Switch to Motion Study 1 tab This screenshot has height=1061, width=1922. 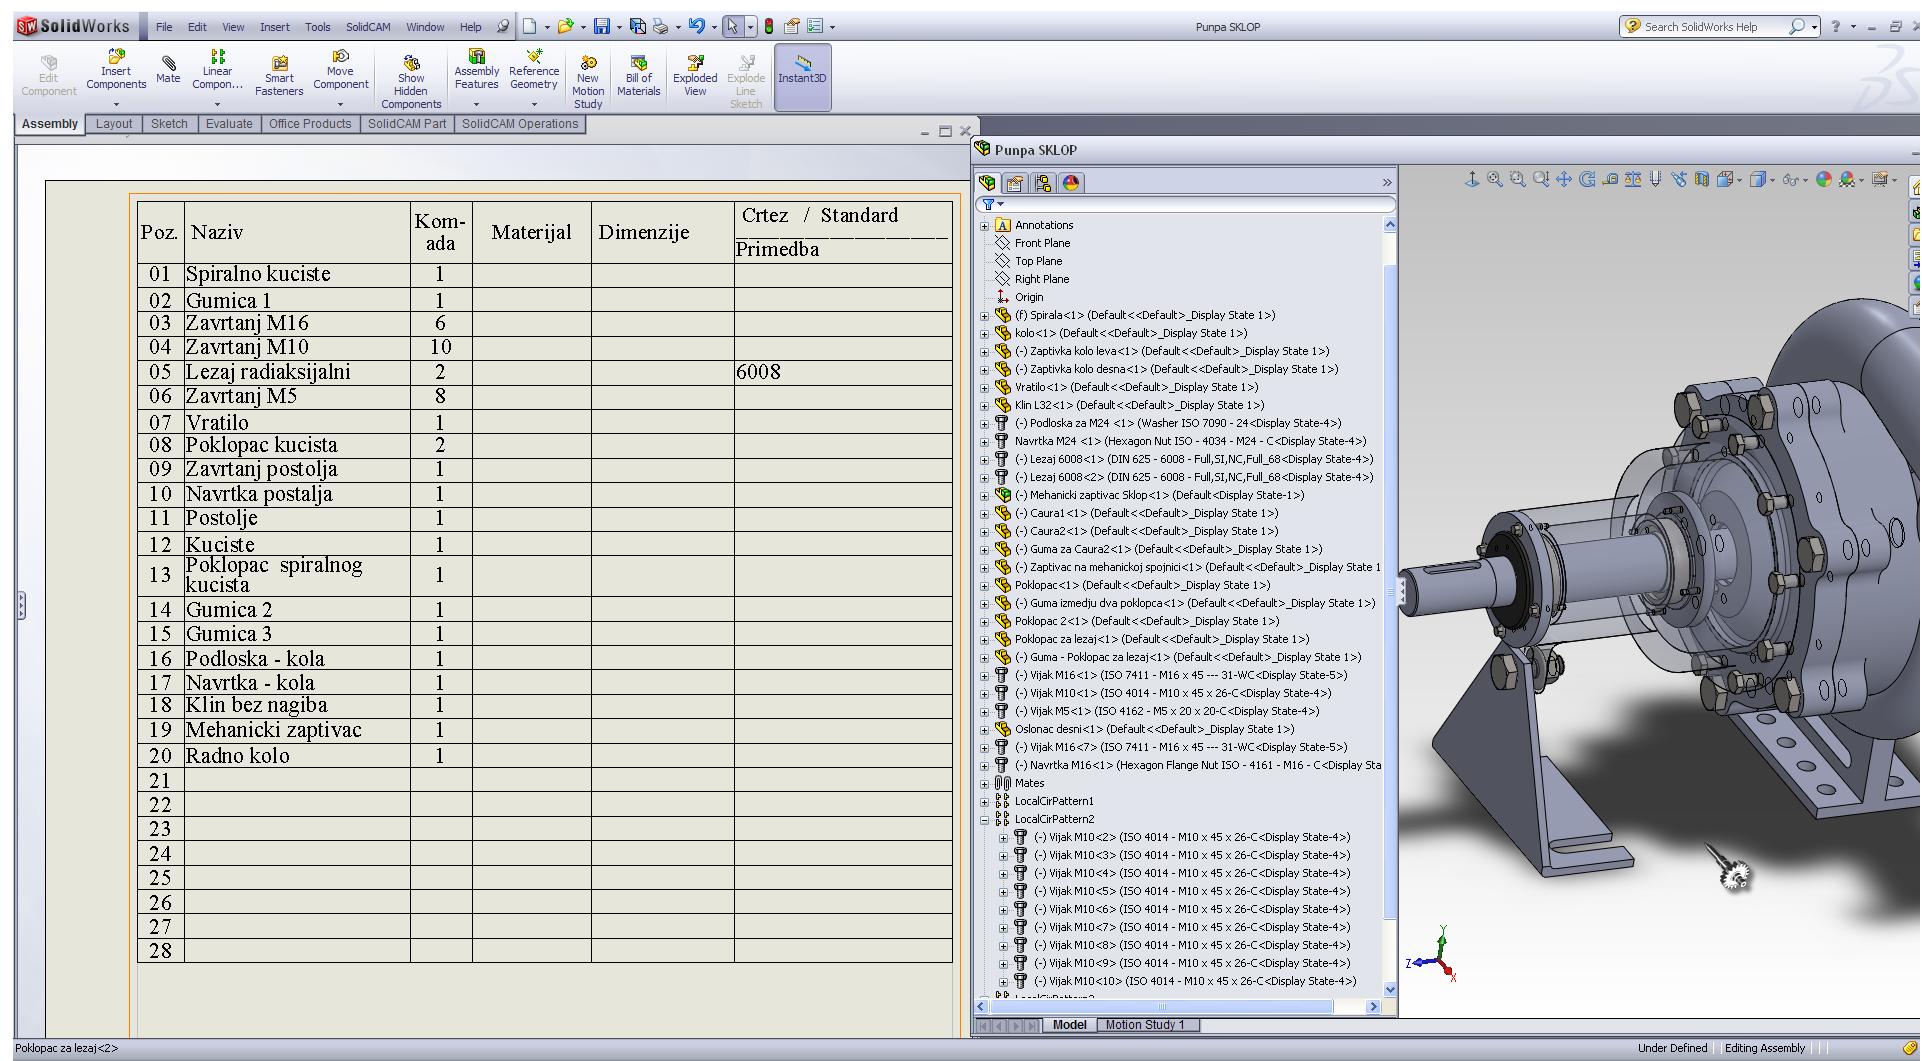pyautogui.click(x=1144, y=1025)
